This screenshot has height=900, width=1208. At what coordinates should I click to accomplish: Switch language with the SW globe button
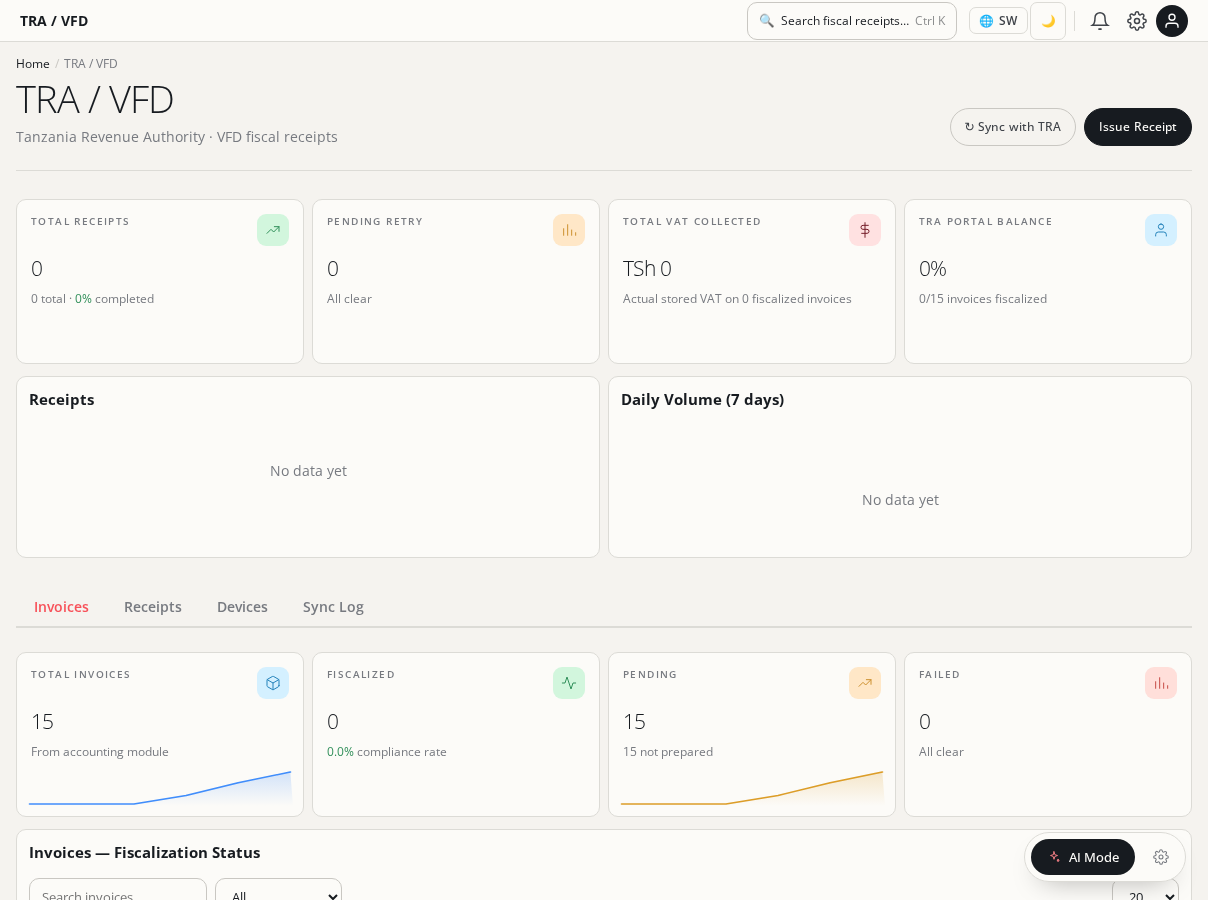point(998,21)
